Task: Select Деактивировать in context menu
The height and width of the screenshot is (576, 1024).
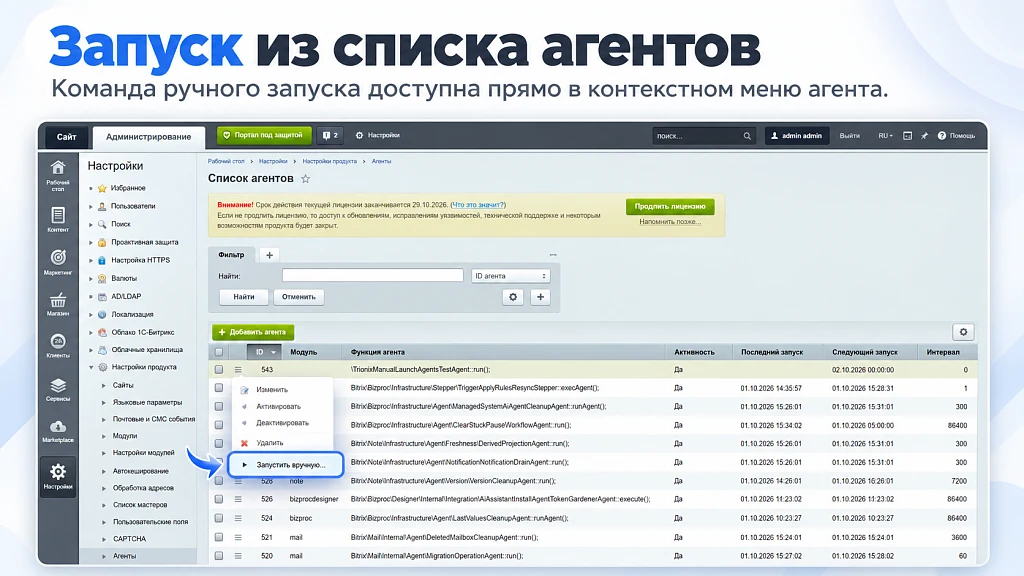Action: coord(282,423)
